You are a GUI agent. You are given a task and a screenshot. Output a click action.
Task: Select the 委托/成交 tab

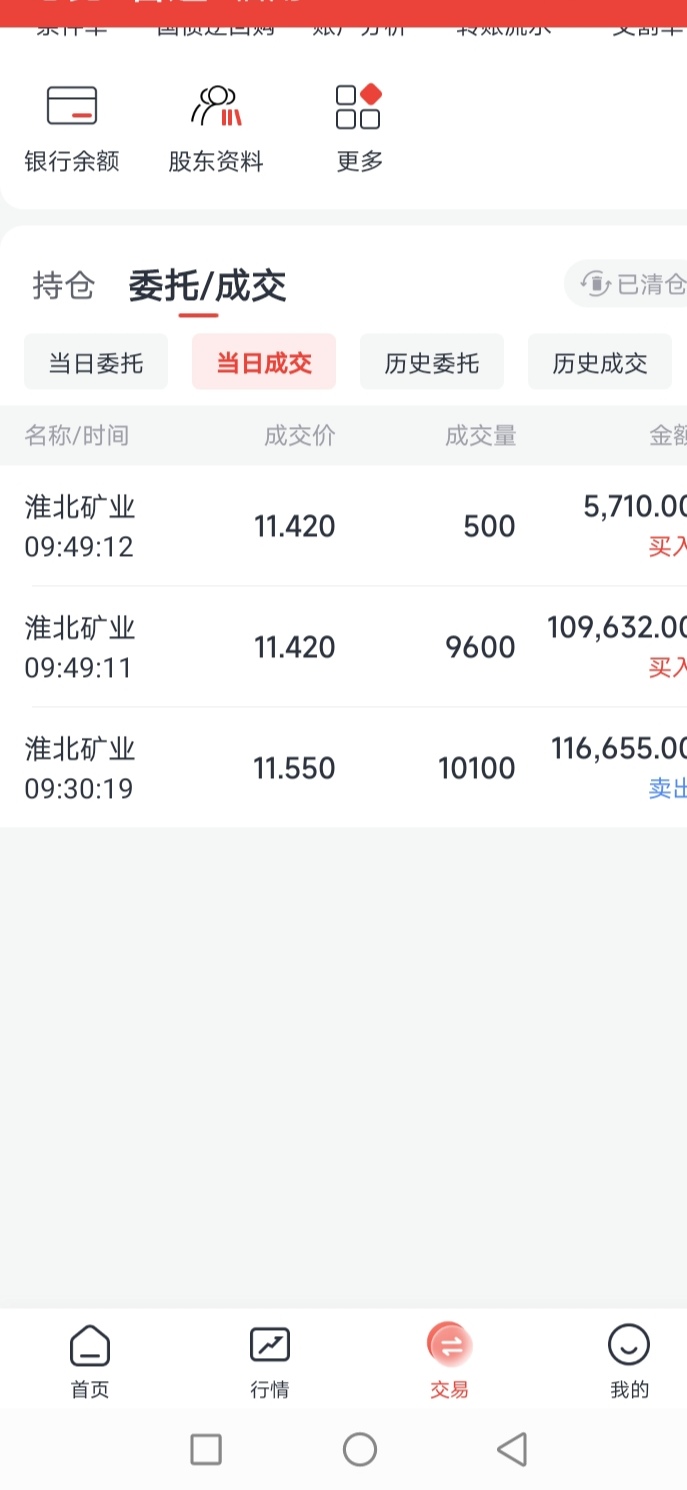207,286
